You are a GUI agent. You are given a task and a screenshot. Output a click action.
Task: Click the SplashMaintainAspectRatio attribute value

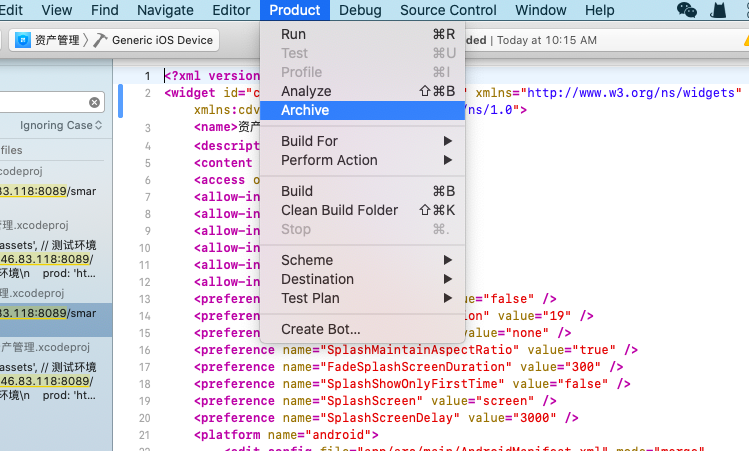(x=420, y=350)
